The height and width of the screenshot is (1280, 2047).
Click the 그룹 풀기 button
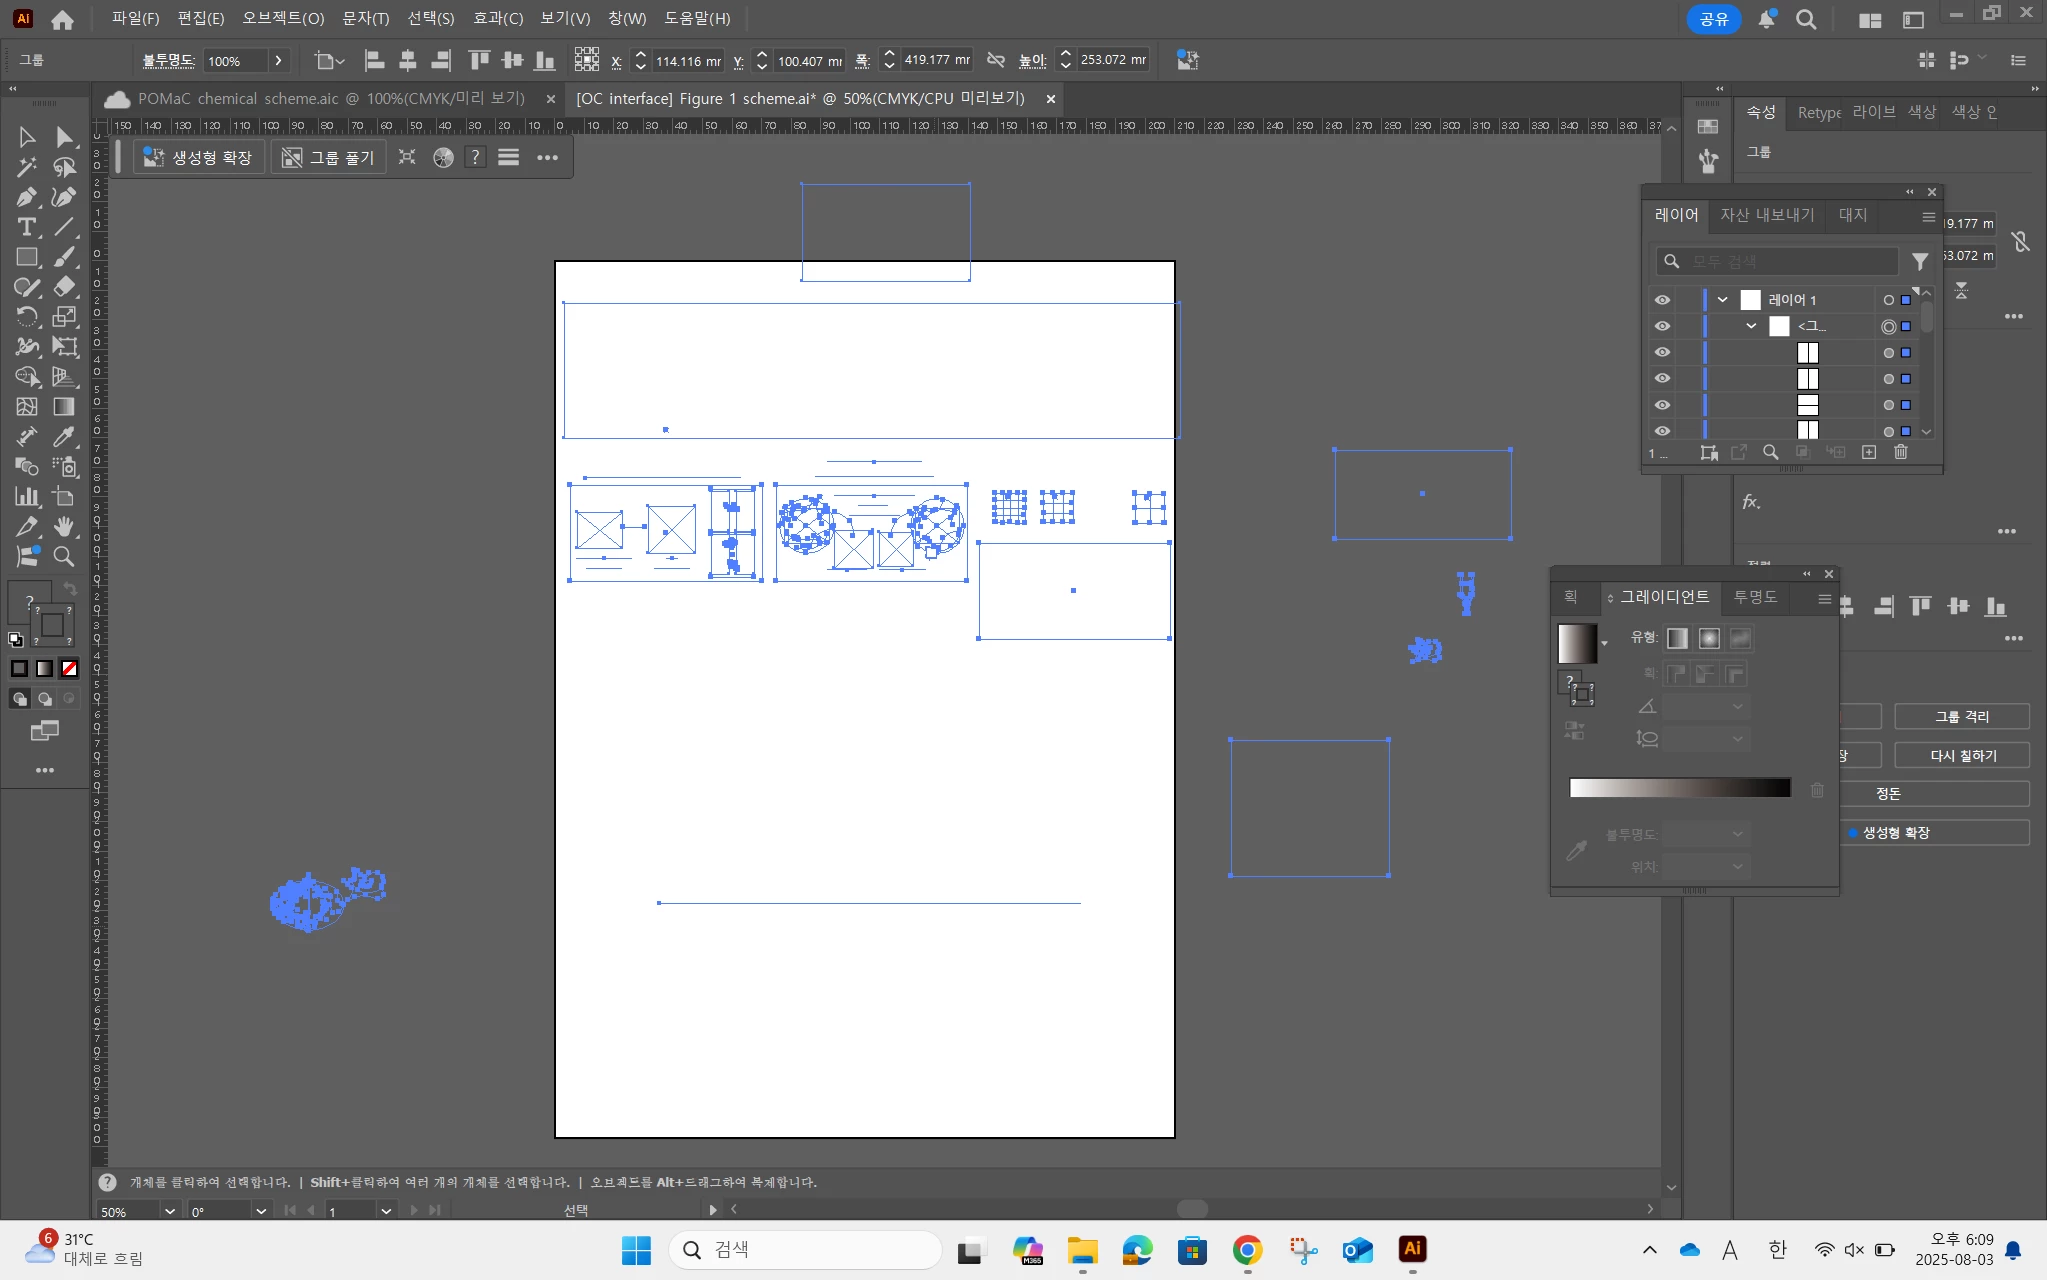pos(329,157)
